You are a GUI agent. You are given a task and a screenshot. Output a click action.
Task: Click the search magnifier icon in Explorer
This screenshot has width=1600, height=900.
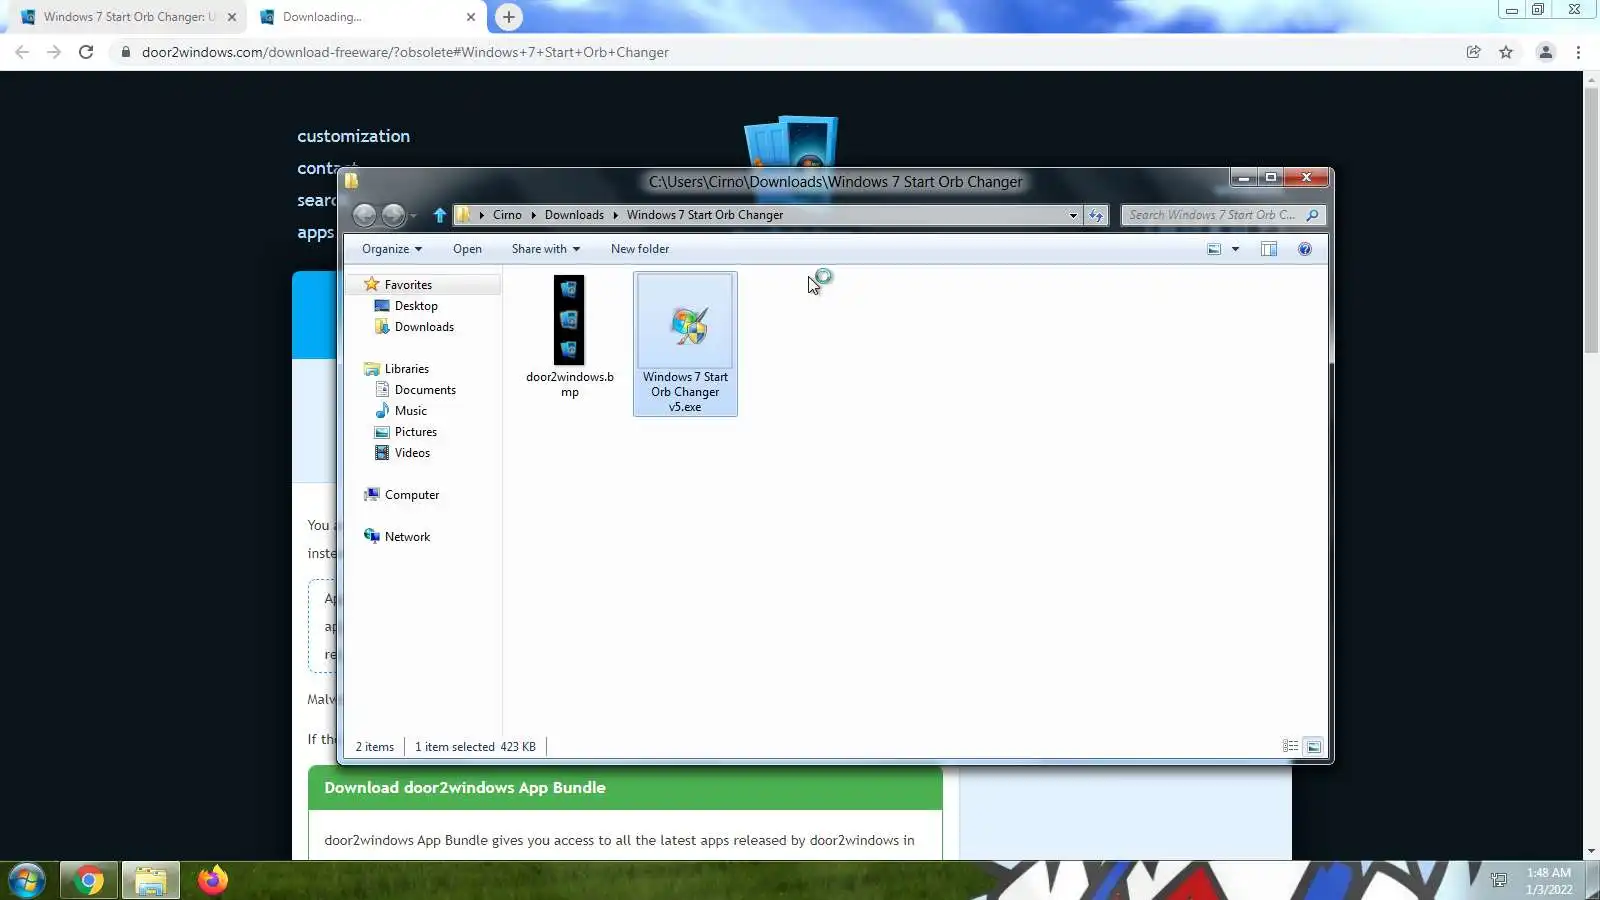point(1312,215)
